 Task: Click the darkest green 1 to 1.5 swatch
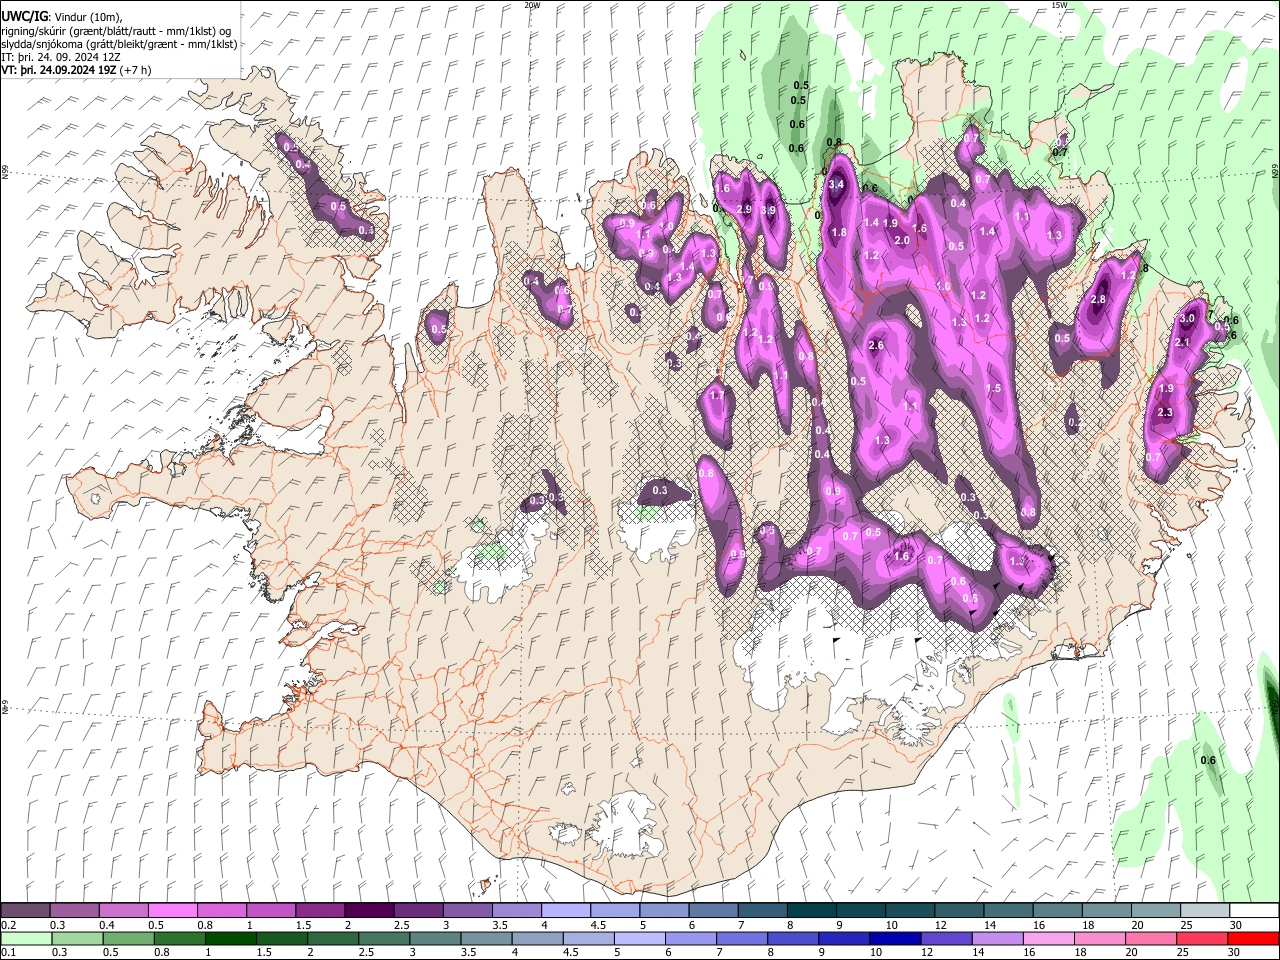(231, 938)
